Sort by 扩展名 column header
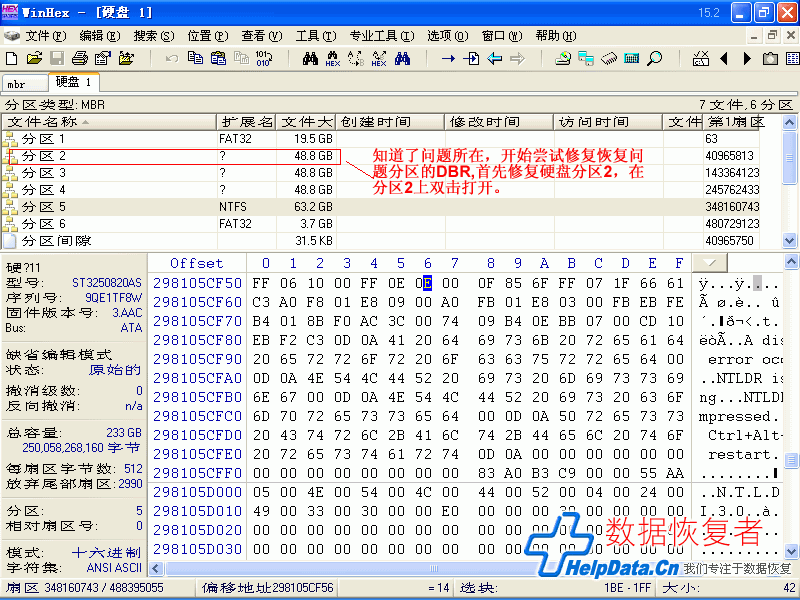Viewport: 800px width, 600px height. [x=246, y=122]
